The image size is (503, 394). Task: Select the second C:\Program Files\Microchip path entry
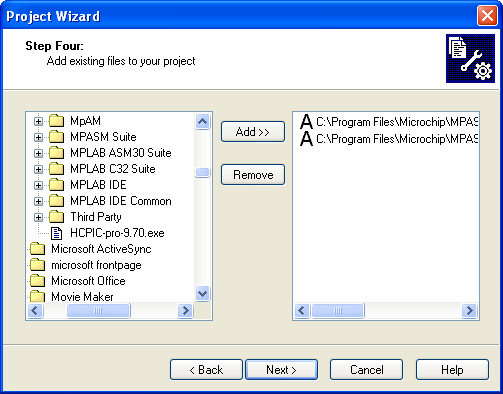pyautogui.click(x=397, y=139)
